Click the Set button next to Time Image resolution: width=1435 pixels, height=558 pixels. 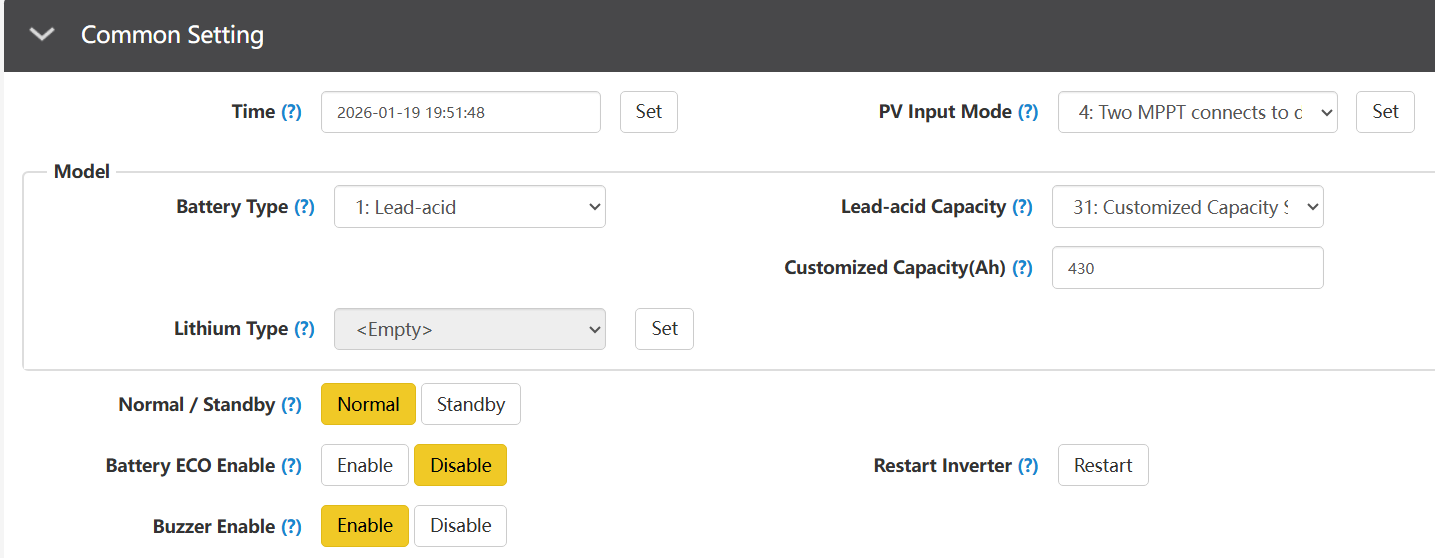click(648, 112)
